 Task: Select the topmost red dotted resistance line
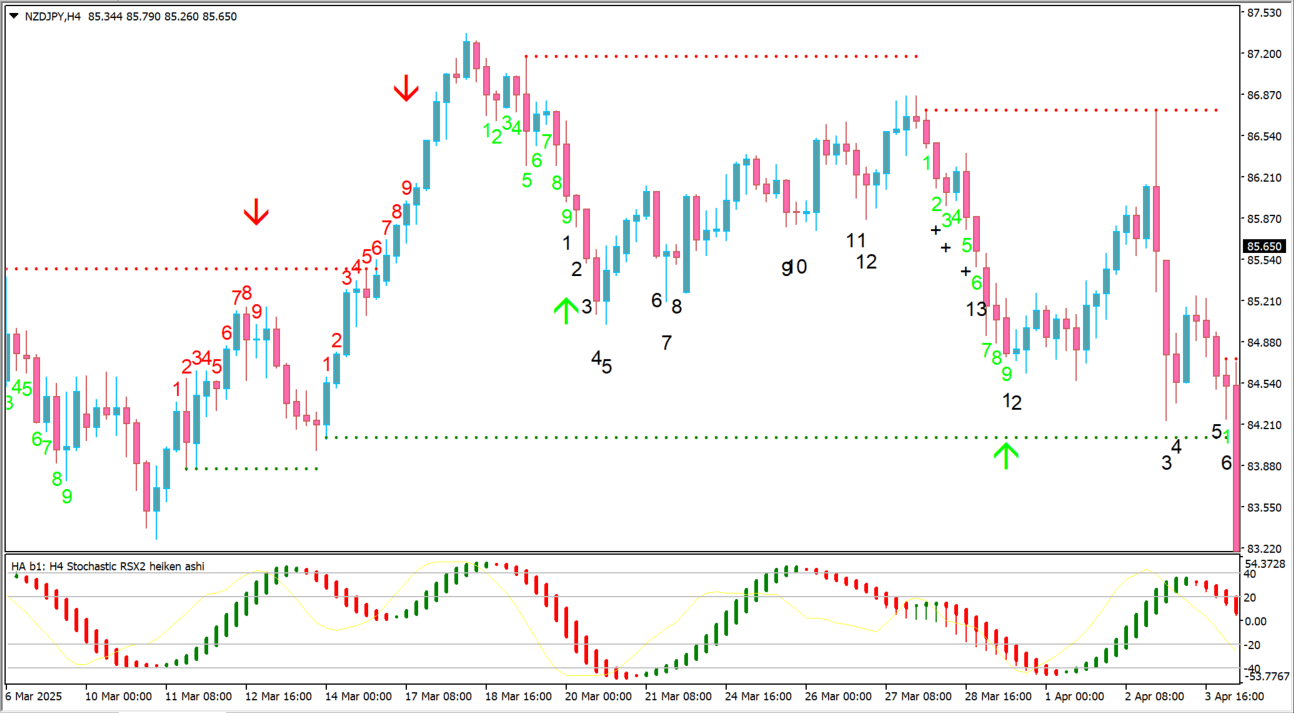pyautogui.click(x=720, y=56)
